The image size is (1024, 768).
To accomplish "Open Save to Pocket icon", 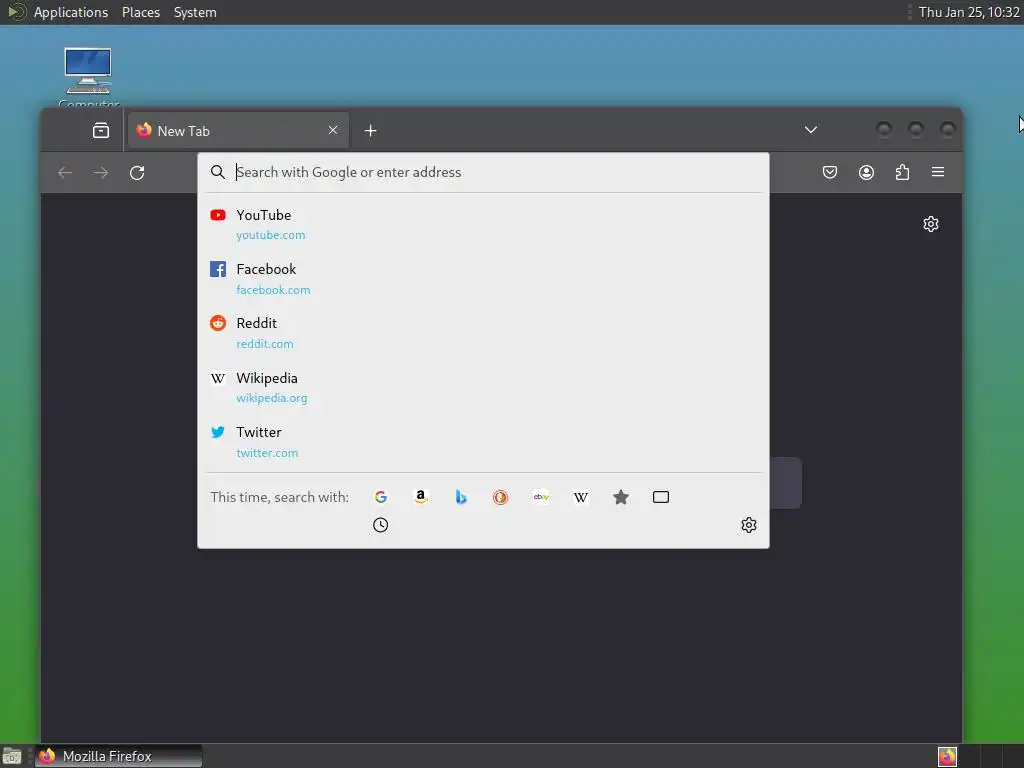I will coord(830,172).
